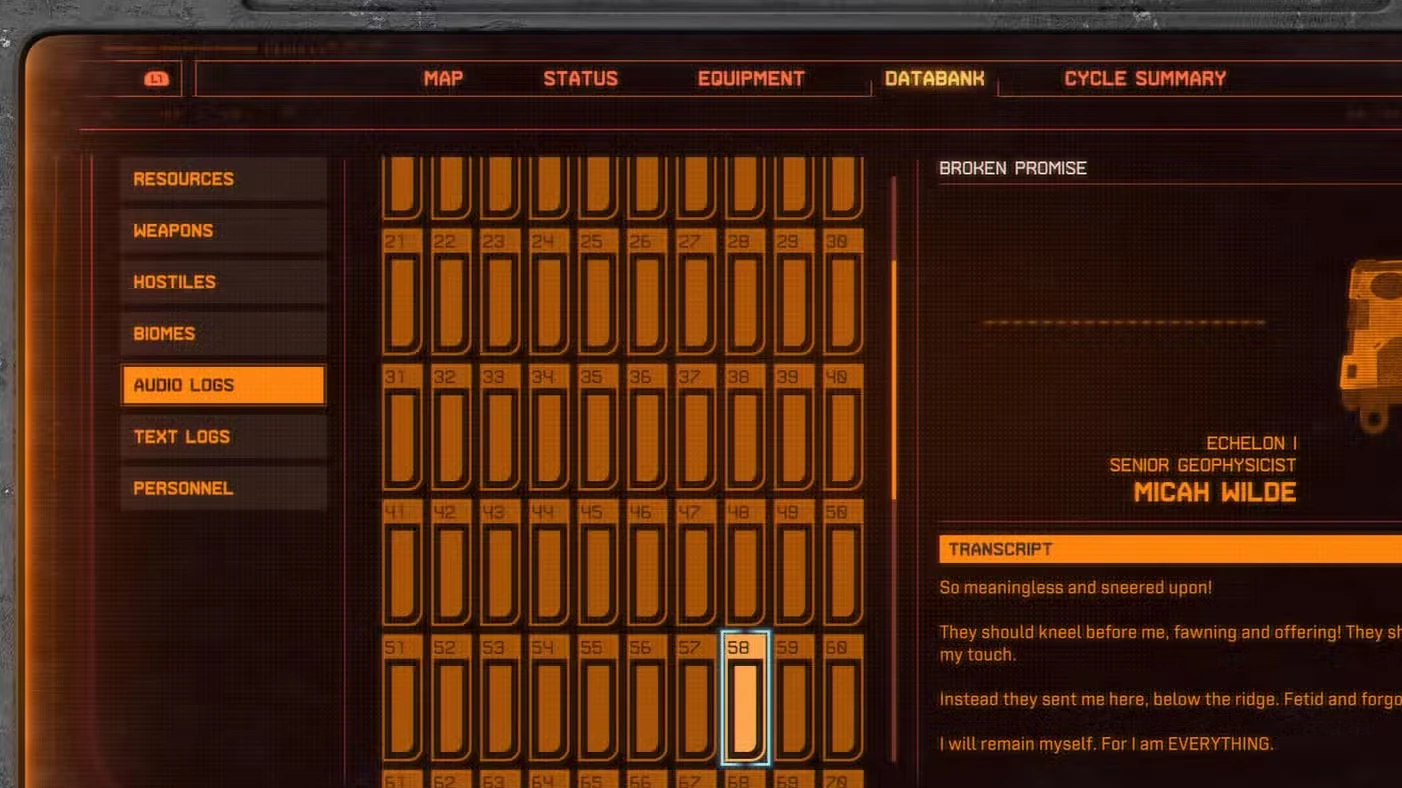The width and height of the screenshot is (1402, 788).
Task: Select audio log slot 44
Action: coord(549,563)
